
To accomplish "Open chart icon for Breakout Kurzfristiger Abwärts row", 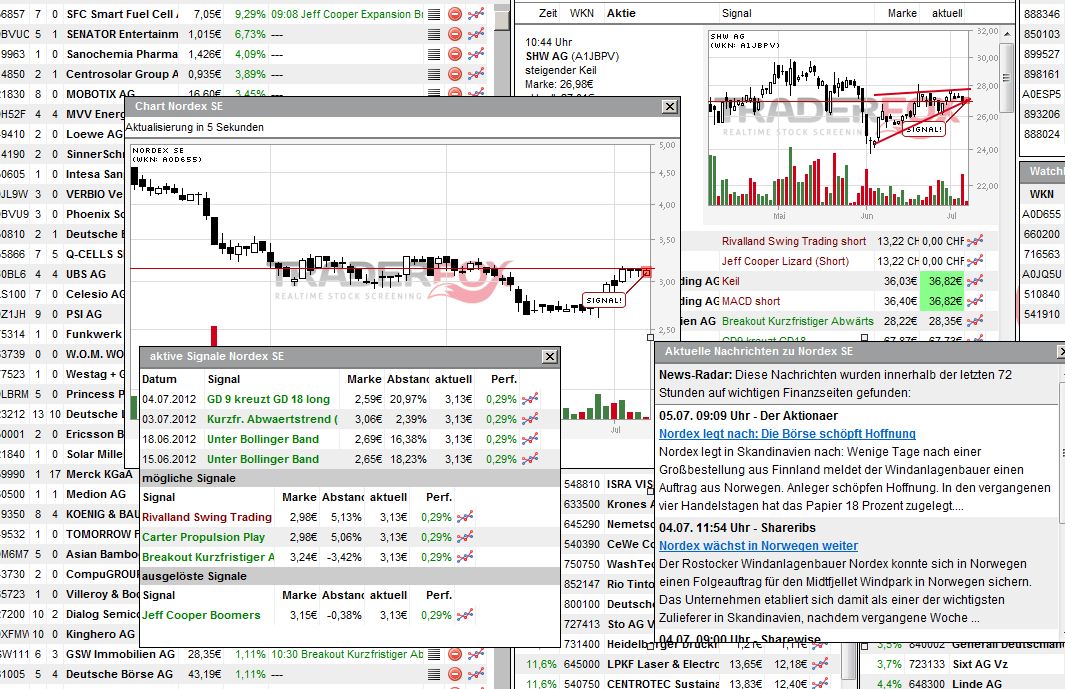I will pos(975,321).
